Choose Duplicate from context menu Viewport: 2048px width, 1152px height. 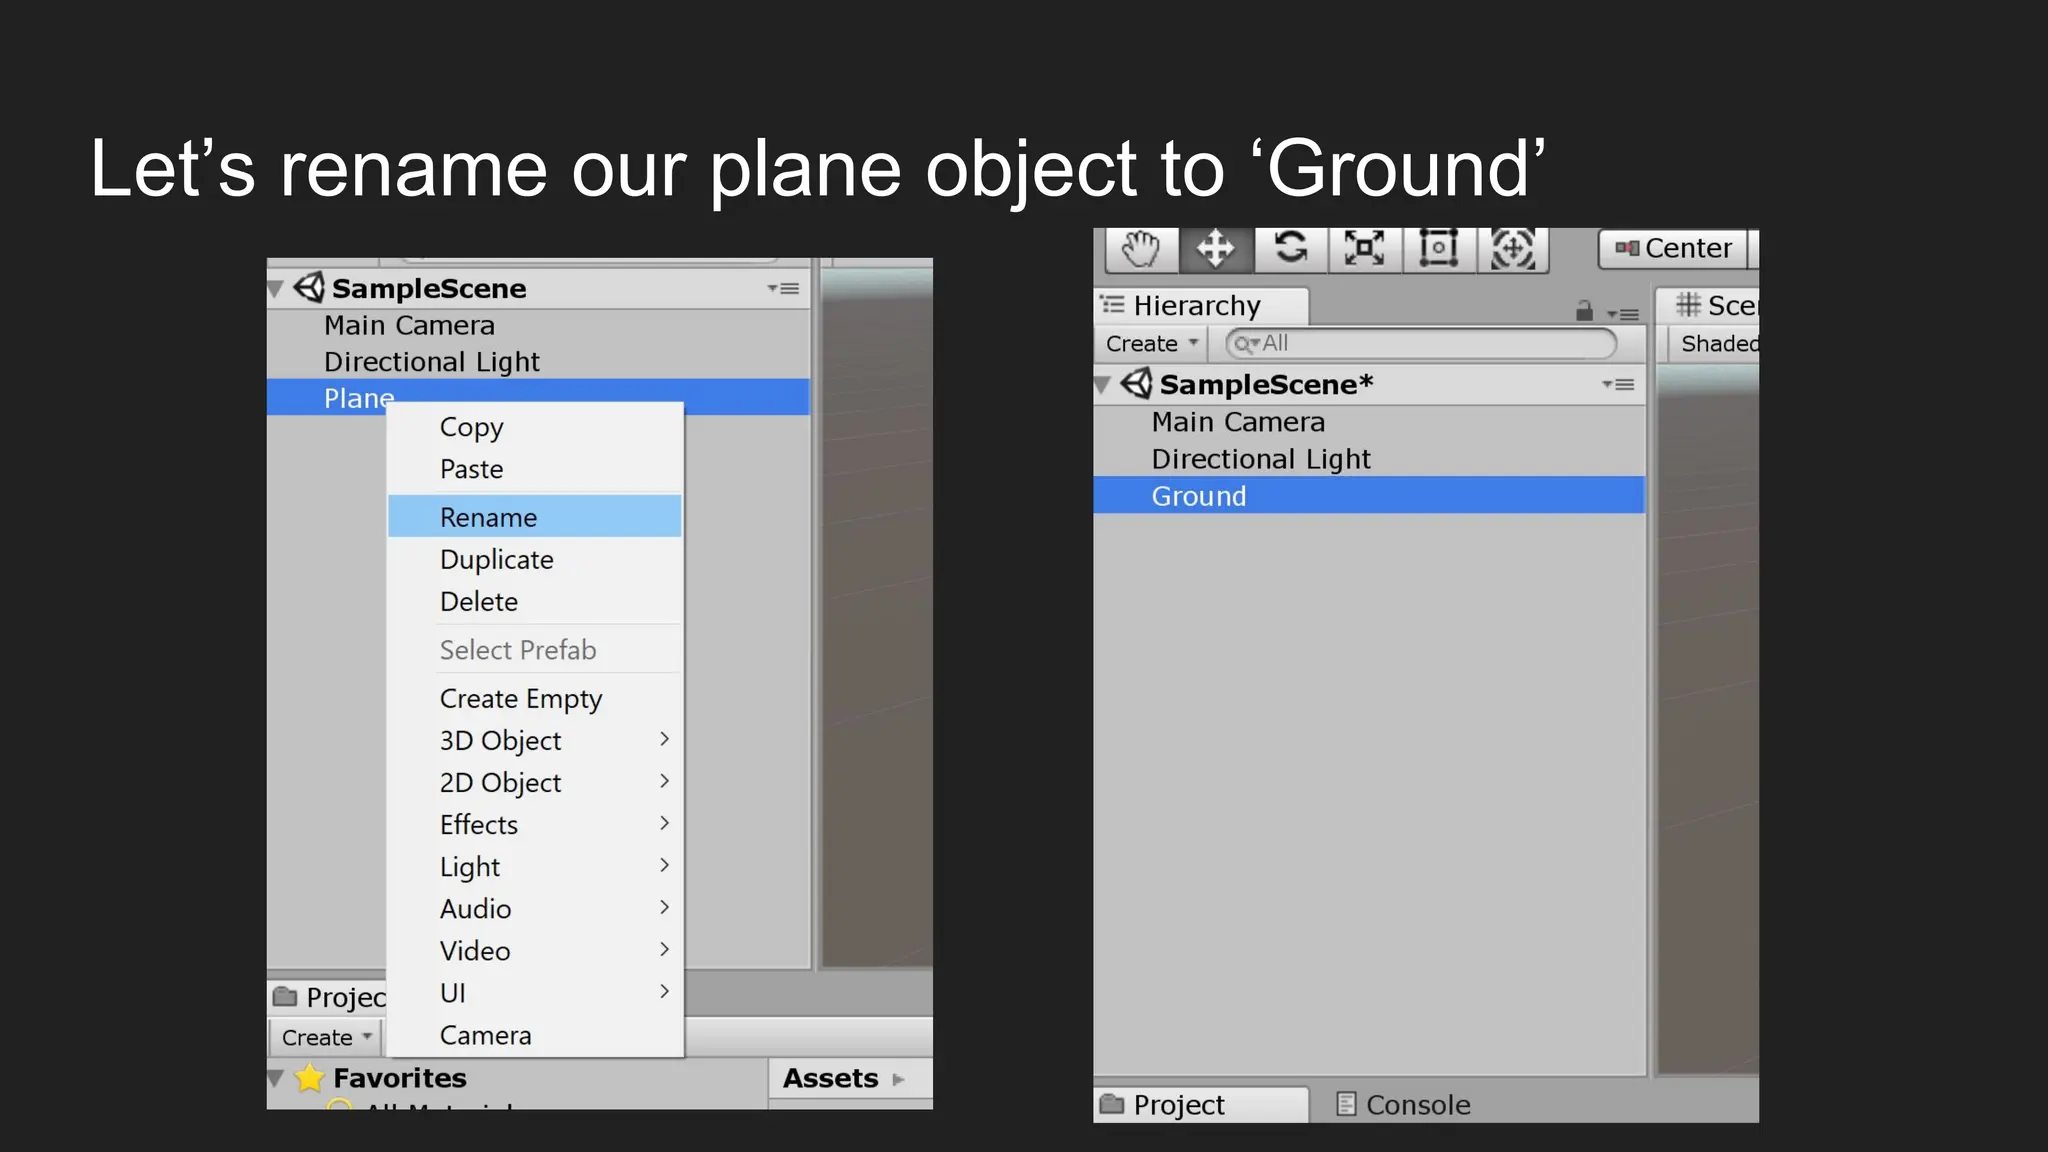click(535, 559)
